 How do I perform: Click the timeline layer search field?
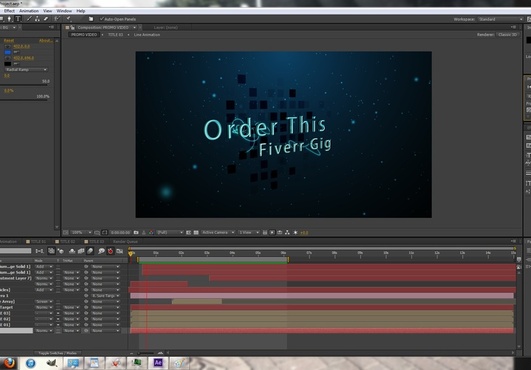point(15,251)
